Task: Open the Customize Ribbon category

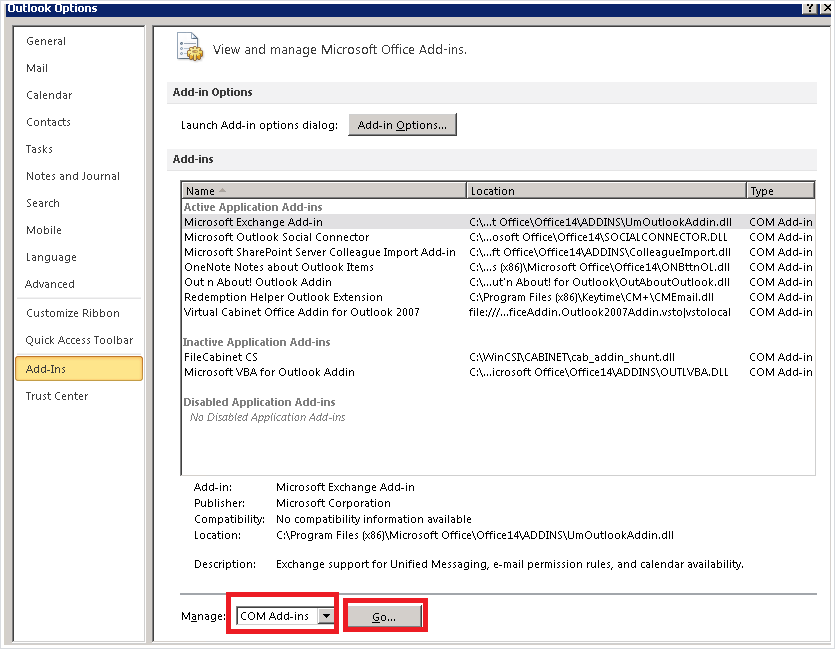Action: click(x=73, y=313)
